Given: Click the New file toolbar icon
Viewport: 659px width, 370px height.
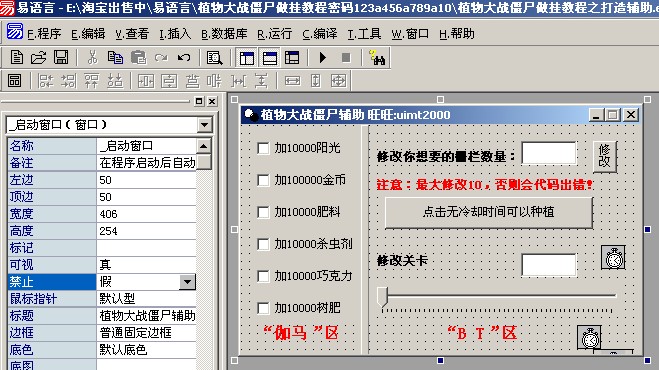Looking at the screenshot, I should (x=17, y=58).
